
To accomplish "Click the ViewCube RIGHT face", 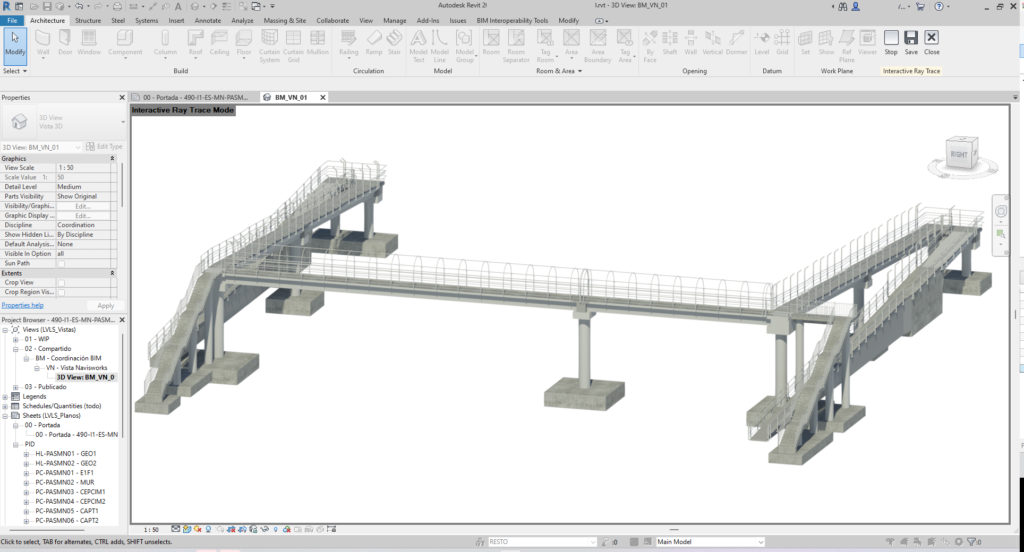I will (958, 155).
